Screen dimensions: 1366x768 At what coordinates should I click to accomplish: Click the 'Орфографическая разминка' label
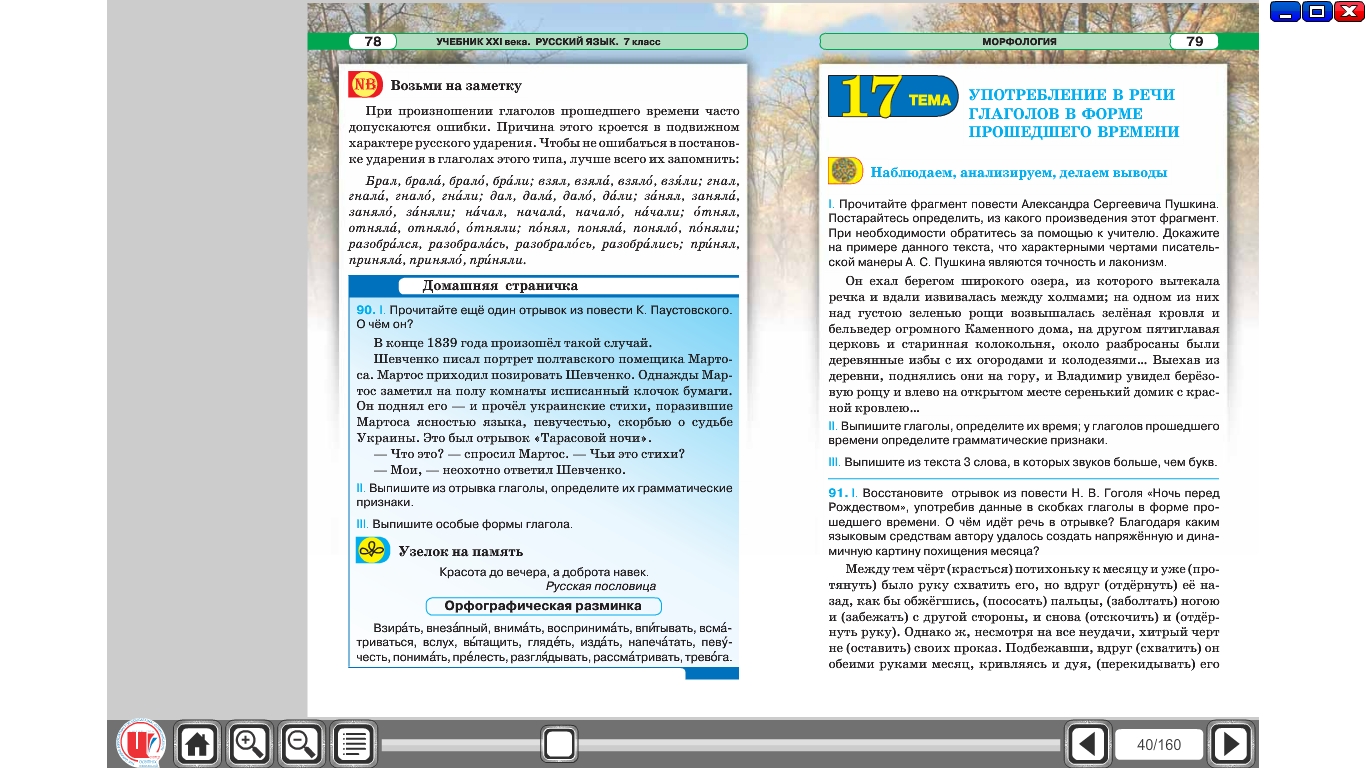pos(543,606)
